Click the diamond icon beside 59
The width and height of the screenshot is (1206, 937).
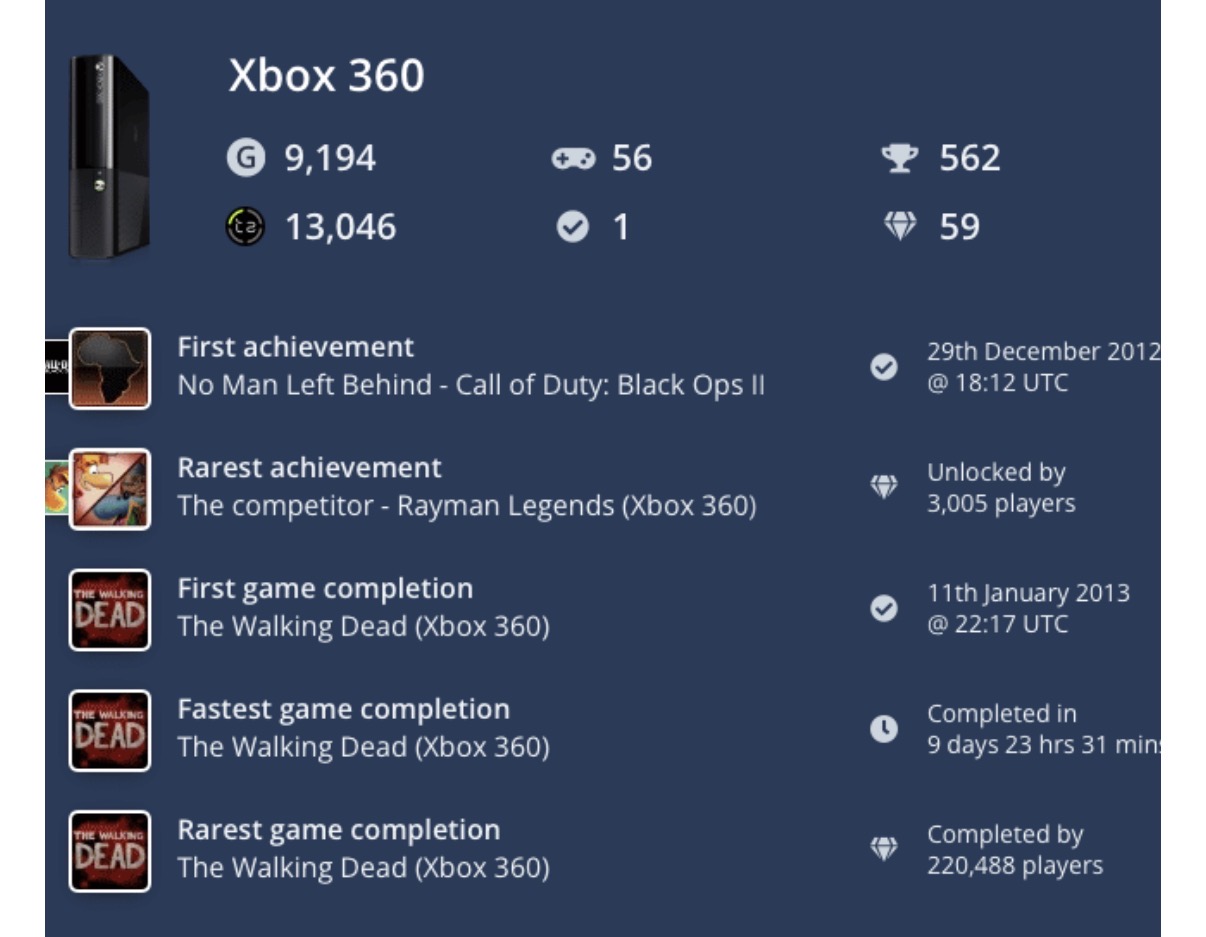click(x=900, y=229)
